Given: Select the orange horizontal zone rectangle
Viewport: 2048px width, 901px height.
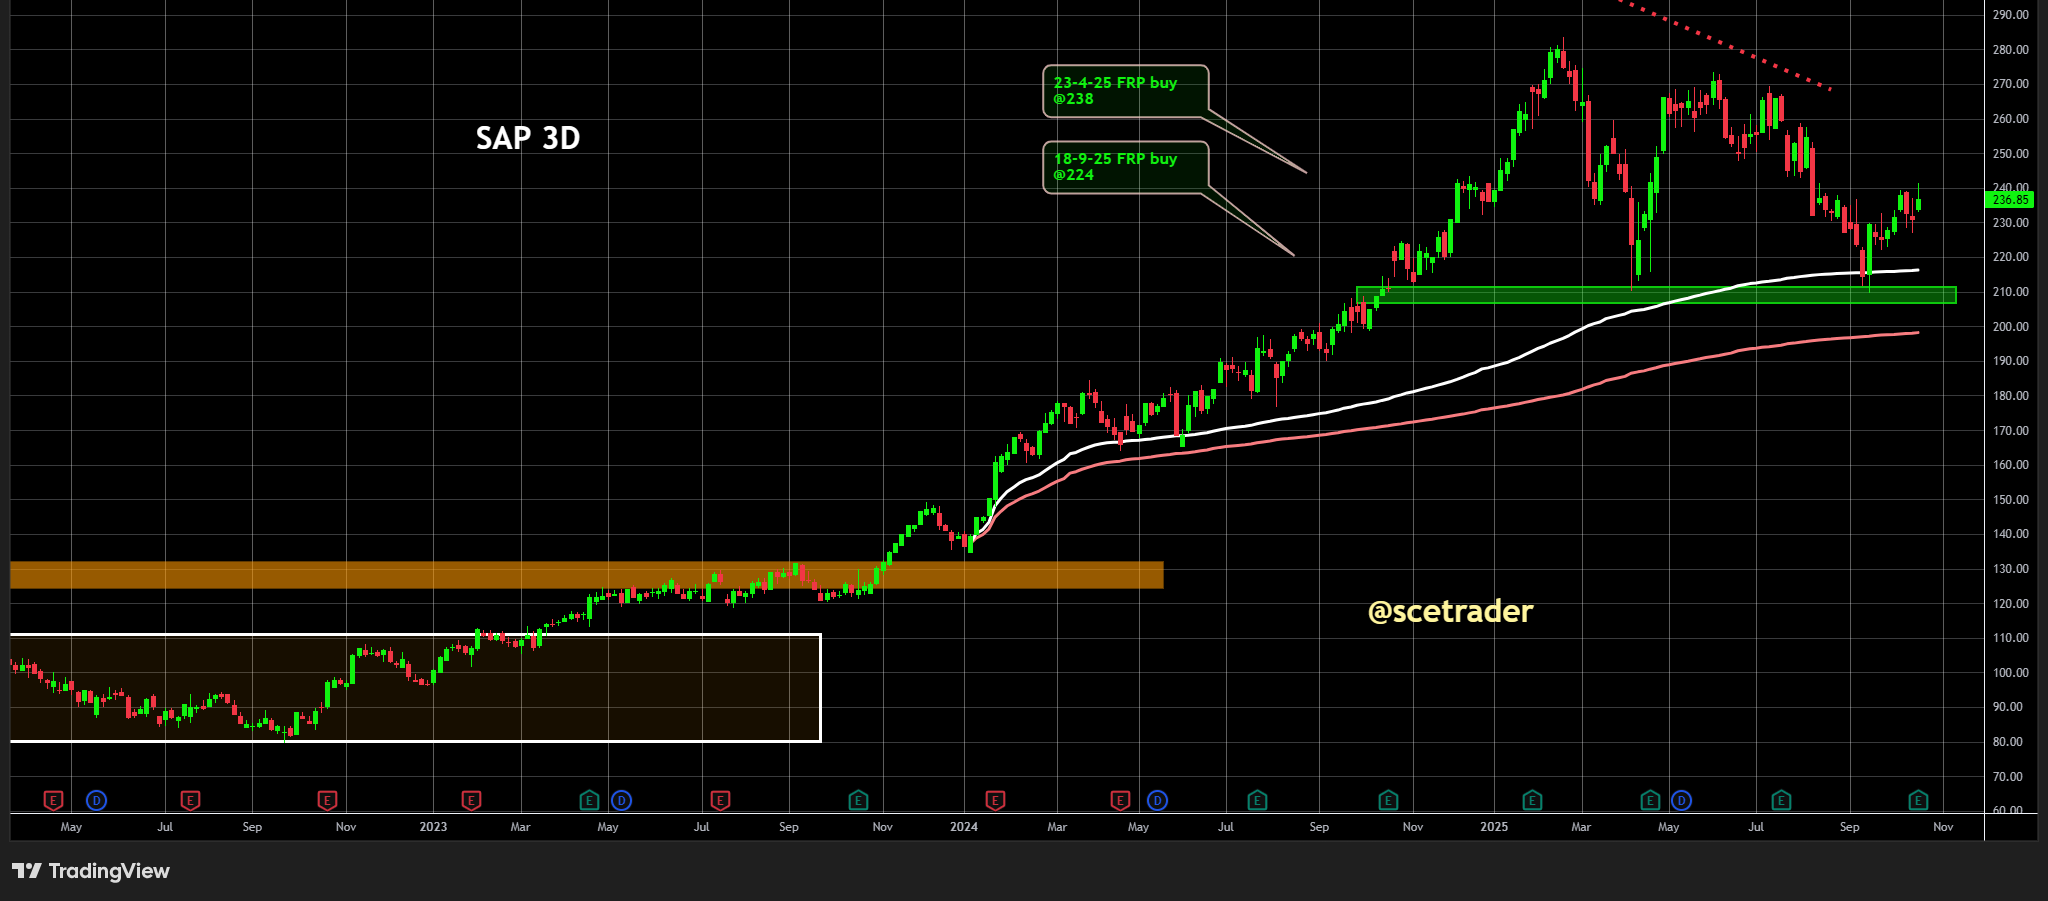Looking at the screenshot, I should (586, 575).
